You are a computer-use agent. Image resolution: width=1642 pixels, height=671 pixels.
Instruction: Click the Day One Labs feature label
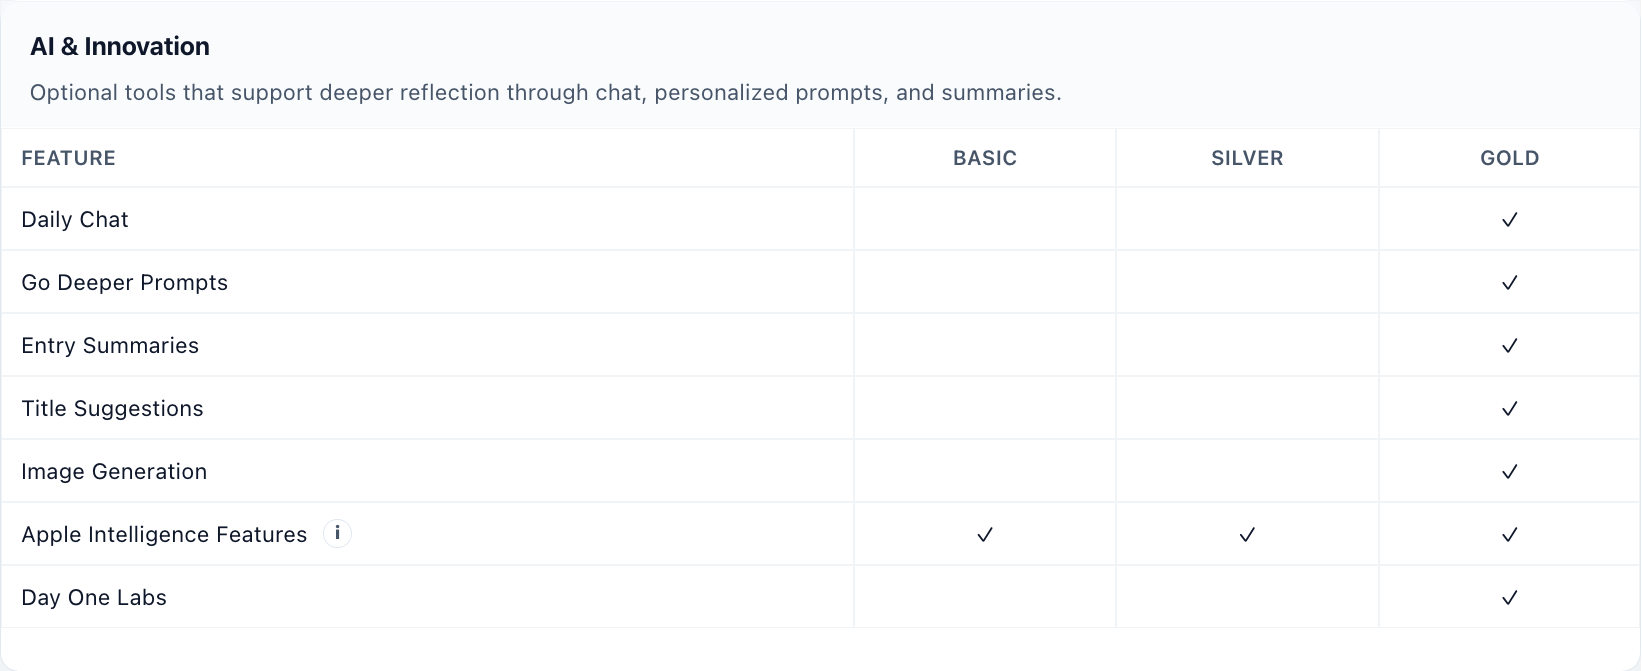[x=94, y=598]
